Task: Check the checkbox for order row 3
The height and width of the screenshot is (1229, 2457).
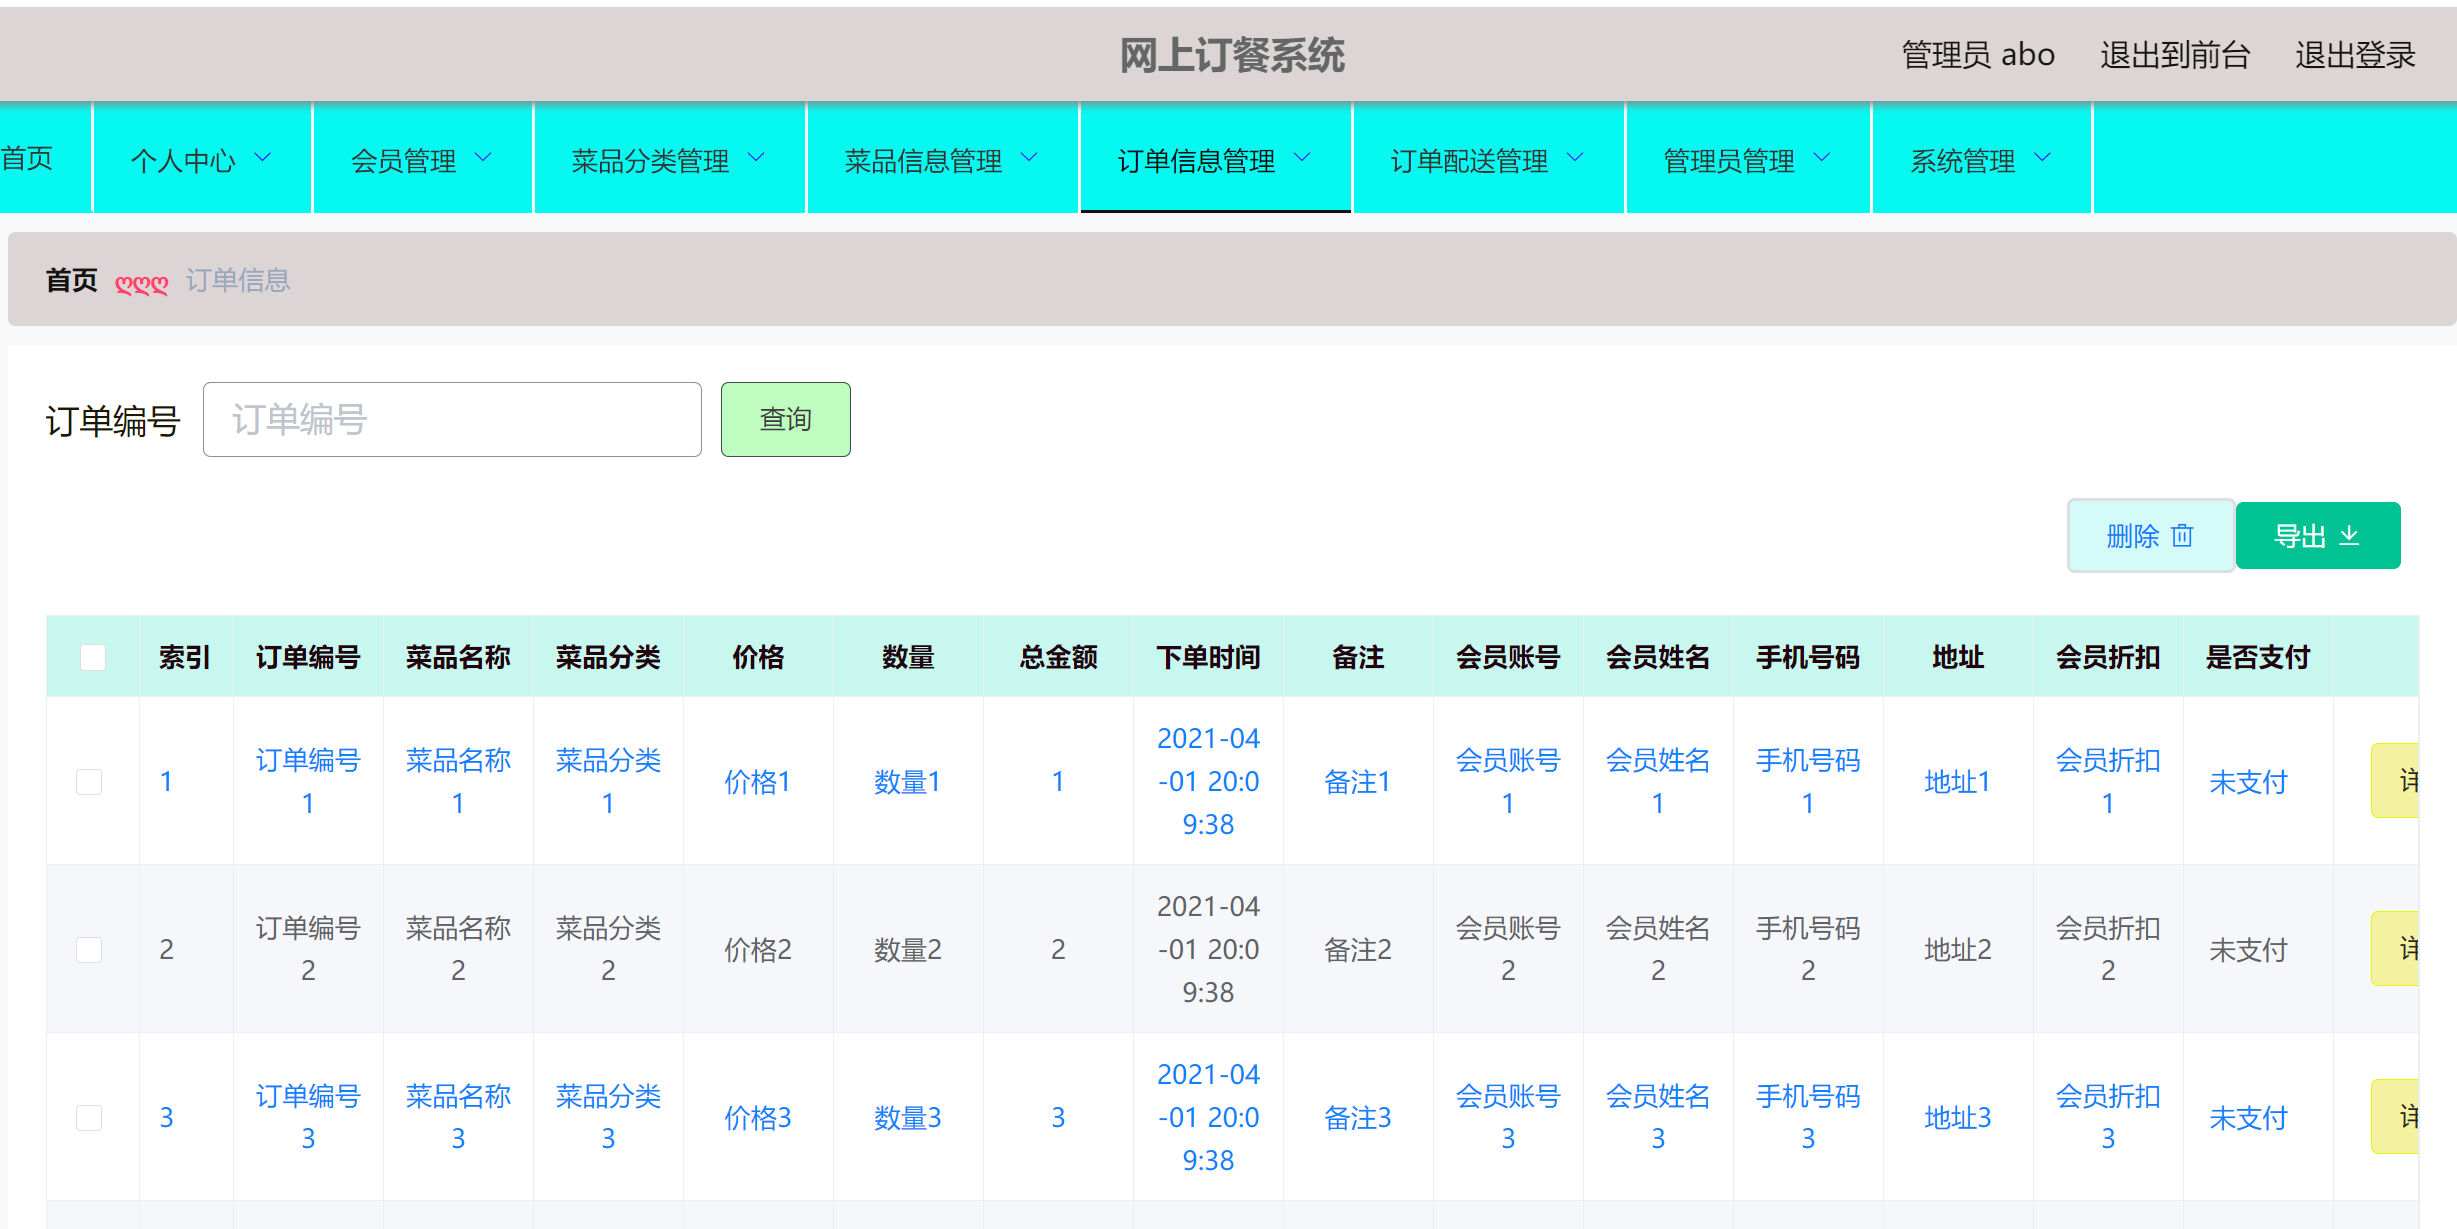Action: pos(89,1117)
